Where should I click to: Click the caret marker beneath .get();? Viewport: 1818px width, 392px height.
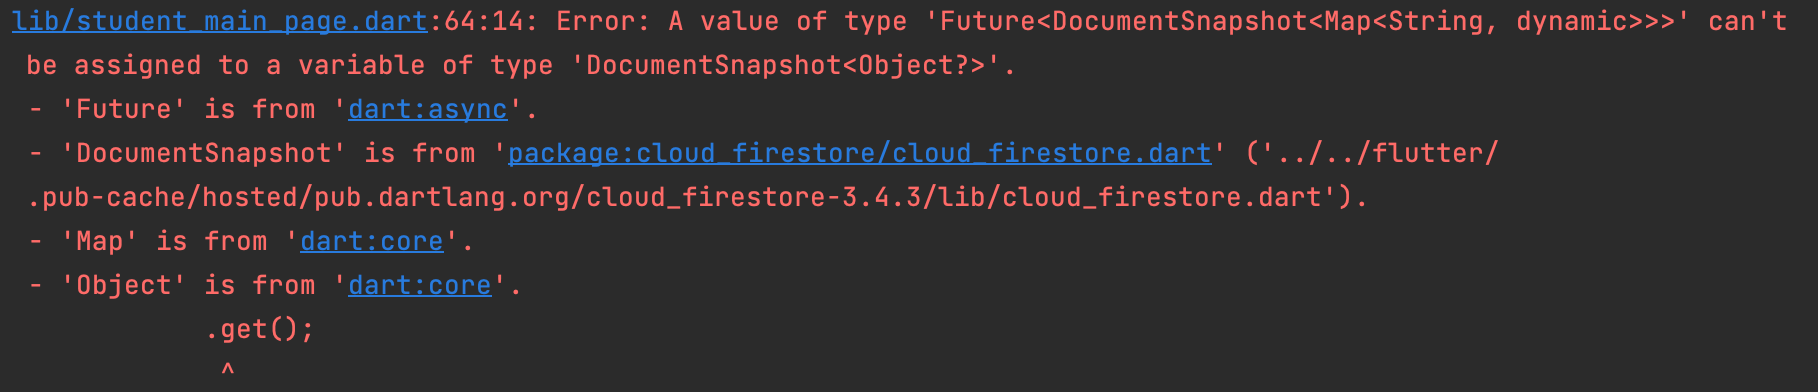[228, 369]
